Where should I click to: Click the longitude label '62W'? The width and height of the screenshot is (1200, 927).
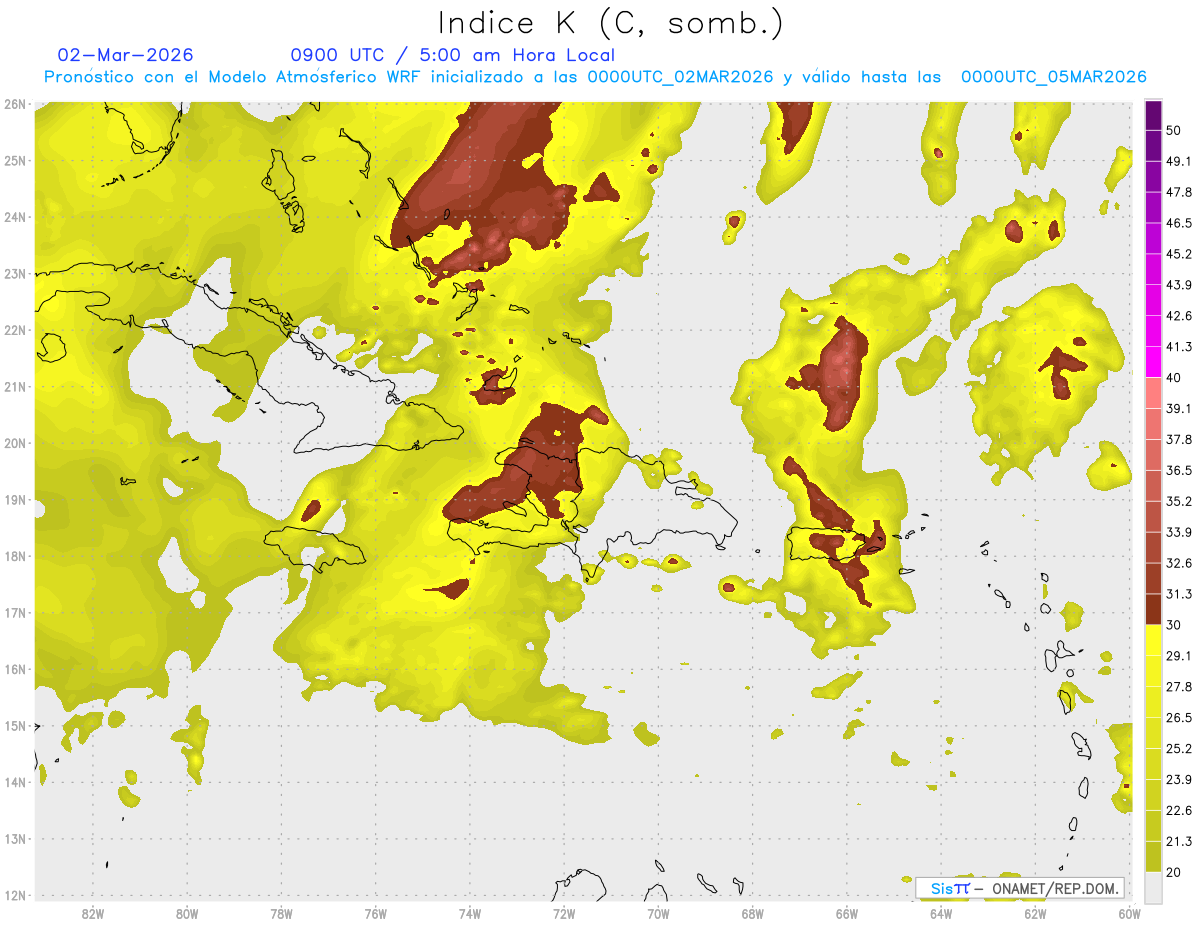(1035, 913)
